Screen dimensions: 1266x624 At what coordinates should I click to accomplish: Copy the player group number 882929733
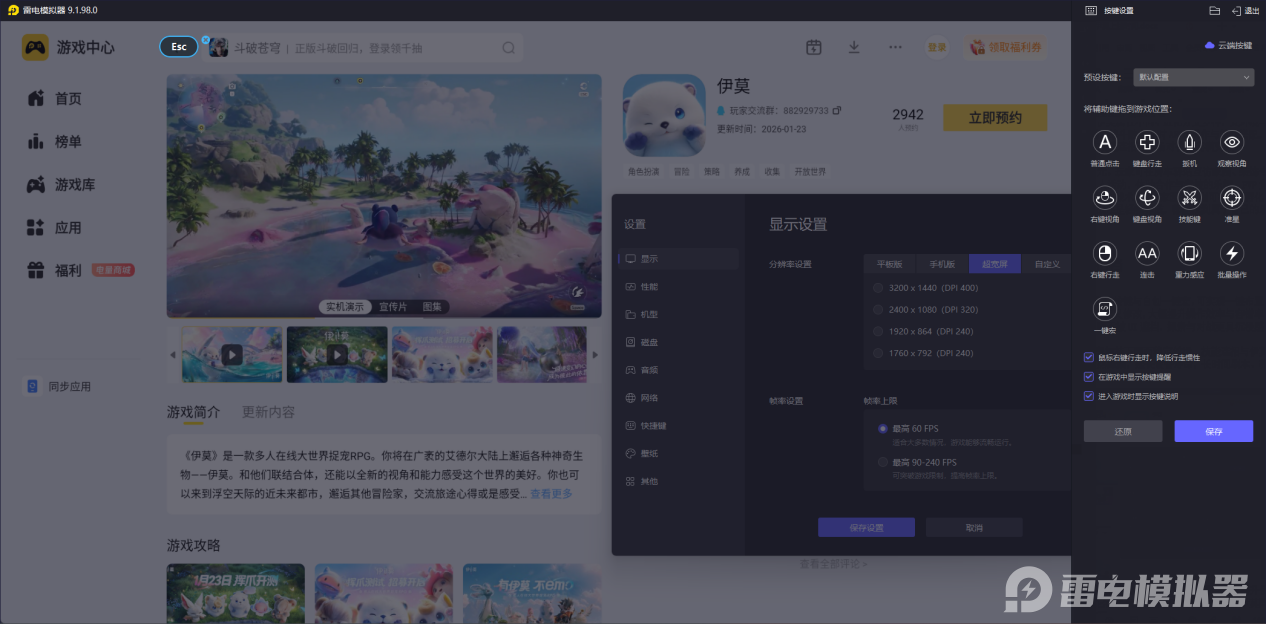[837, 110]
